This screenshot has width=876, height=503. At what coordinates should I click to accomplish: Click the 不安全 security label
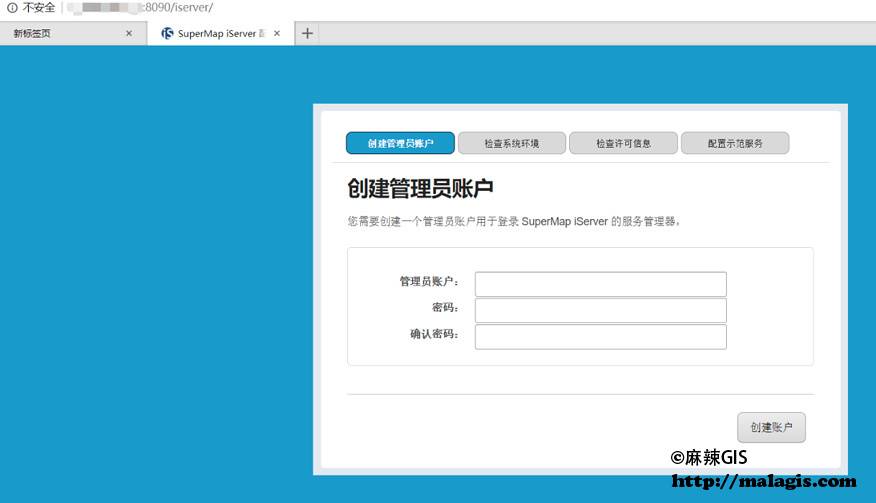[39, 8]
